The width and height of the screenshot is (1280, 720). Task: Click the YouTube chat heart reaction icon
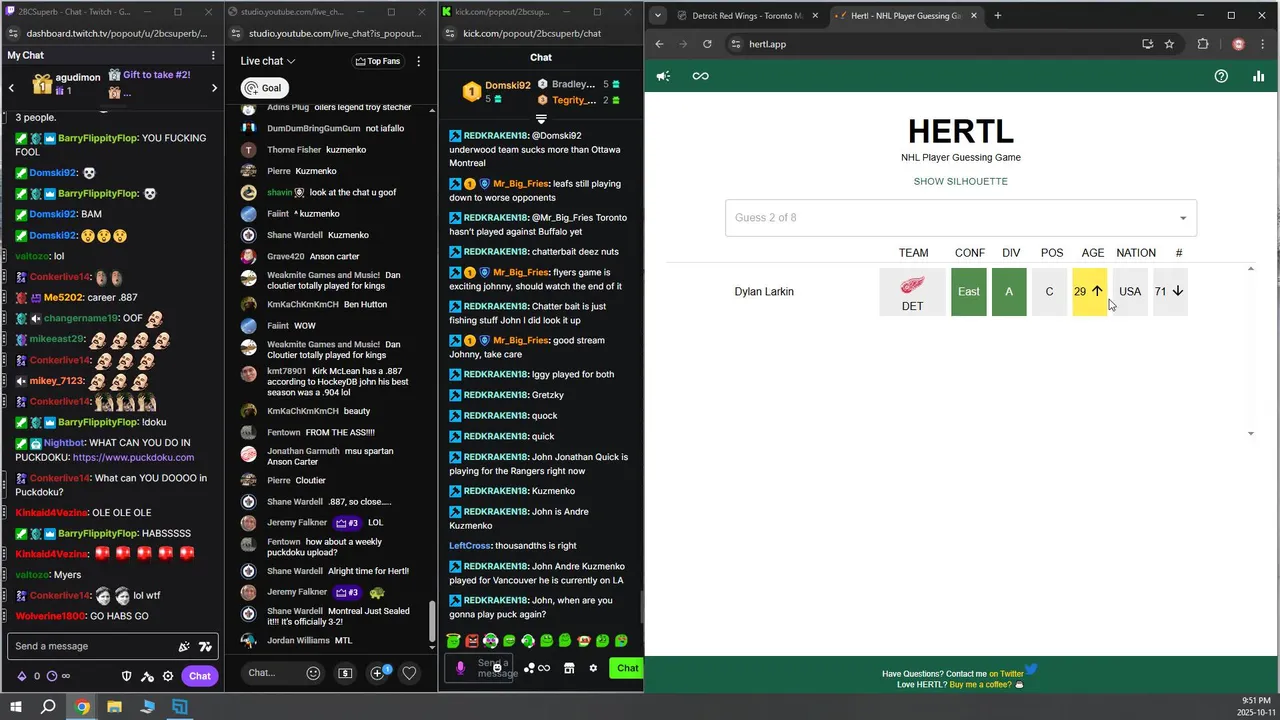click(x=409, y=673)
